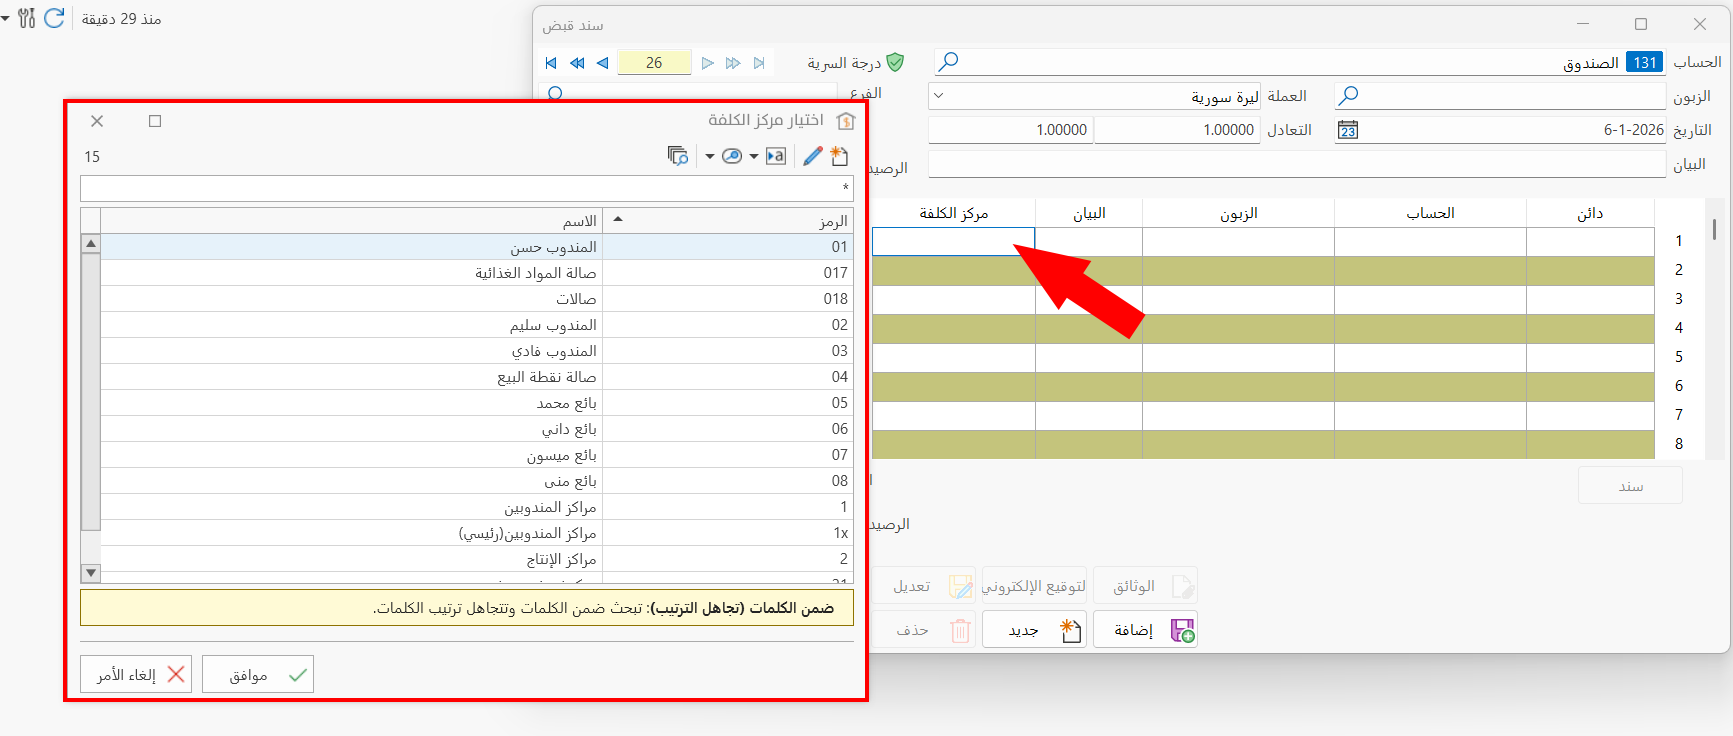
Task: Click the cost center search input field
Action: coord(467,188)
